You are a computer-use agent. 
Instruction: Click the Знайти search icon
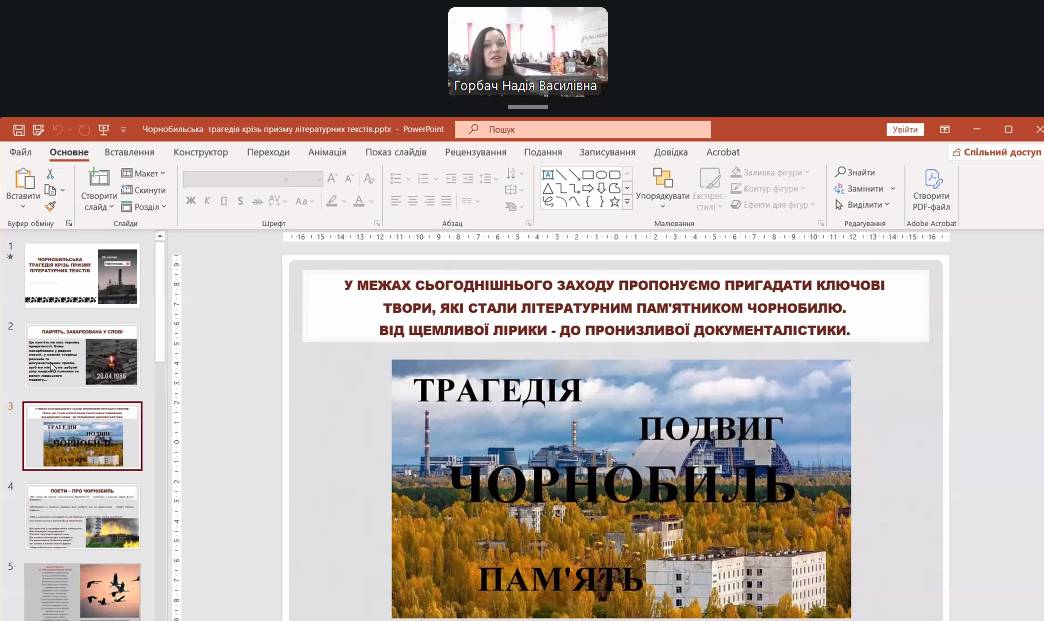[856, 173]
